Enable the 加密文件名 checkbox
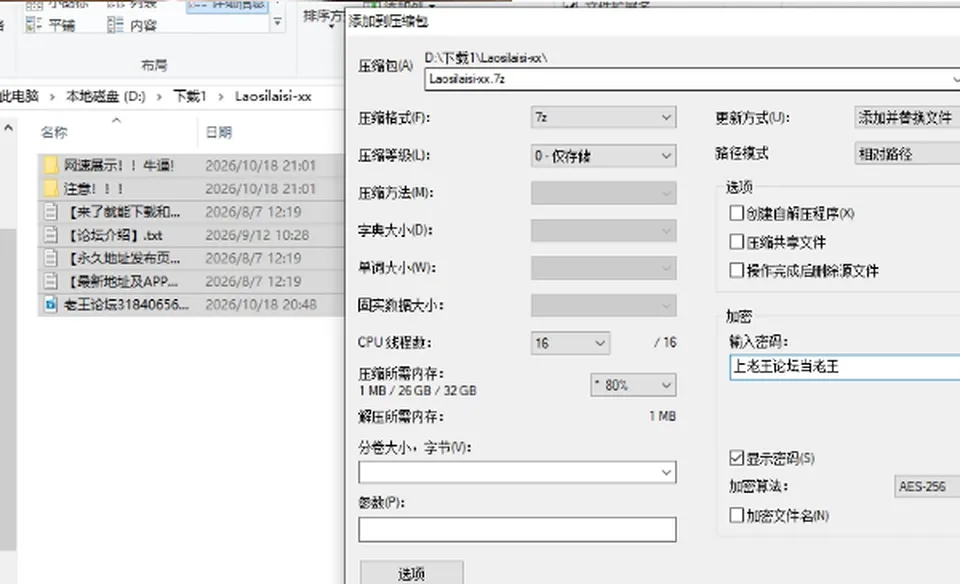Viewport: 960px width, 584px height. (737, 515)
